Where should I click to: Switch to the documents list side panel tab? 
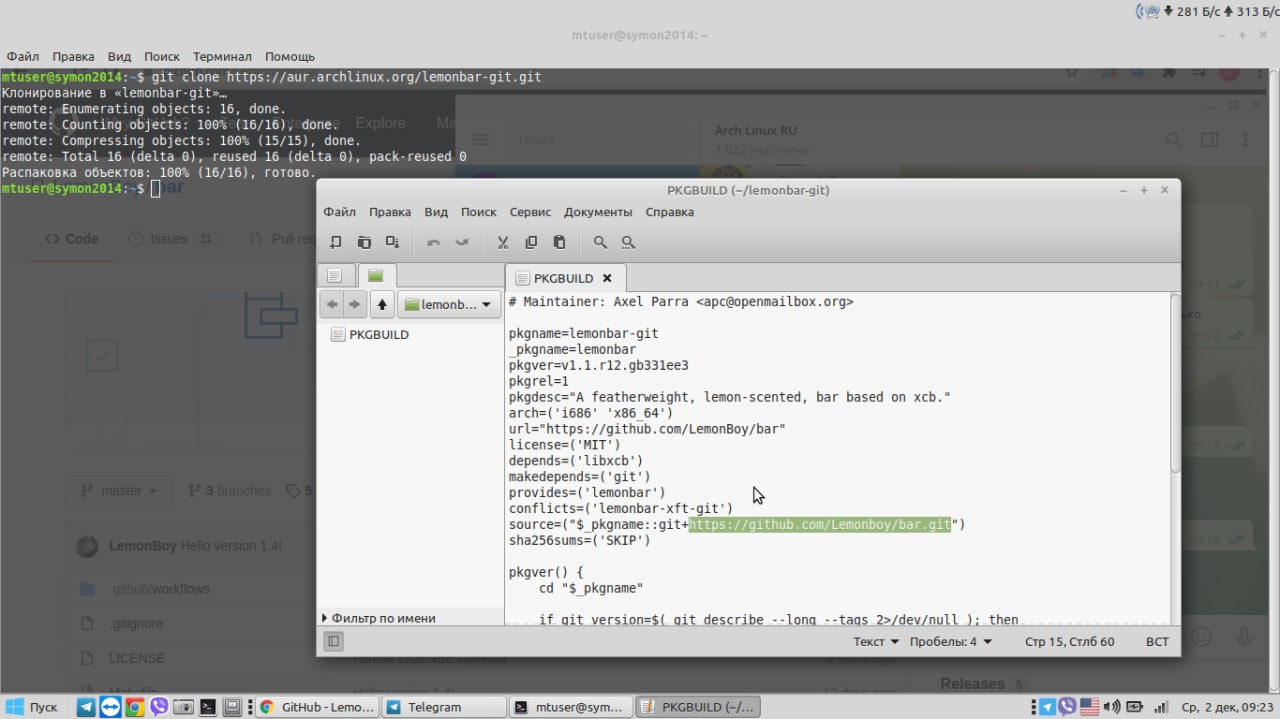tap(335, 275)
